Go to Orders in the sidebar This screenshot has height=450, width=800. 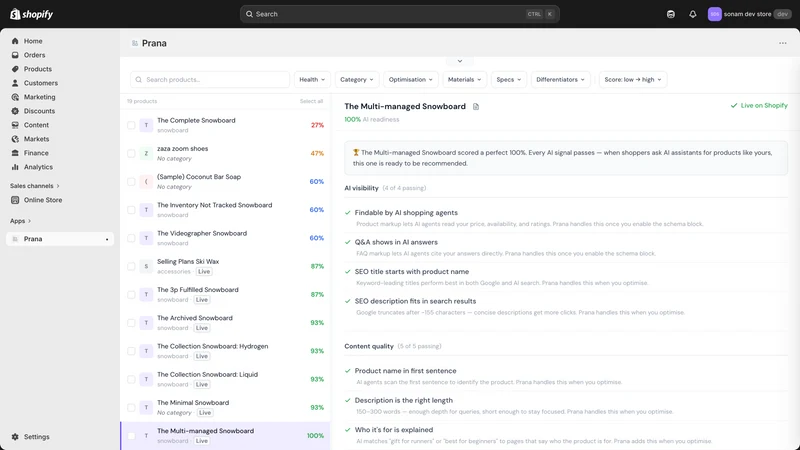pyautogui.click(x=34, y=55)
